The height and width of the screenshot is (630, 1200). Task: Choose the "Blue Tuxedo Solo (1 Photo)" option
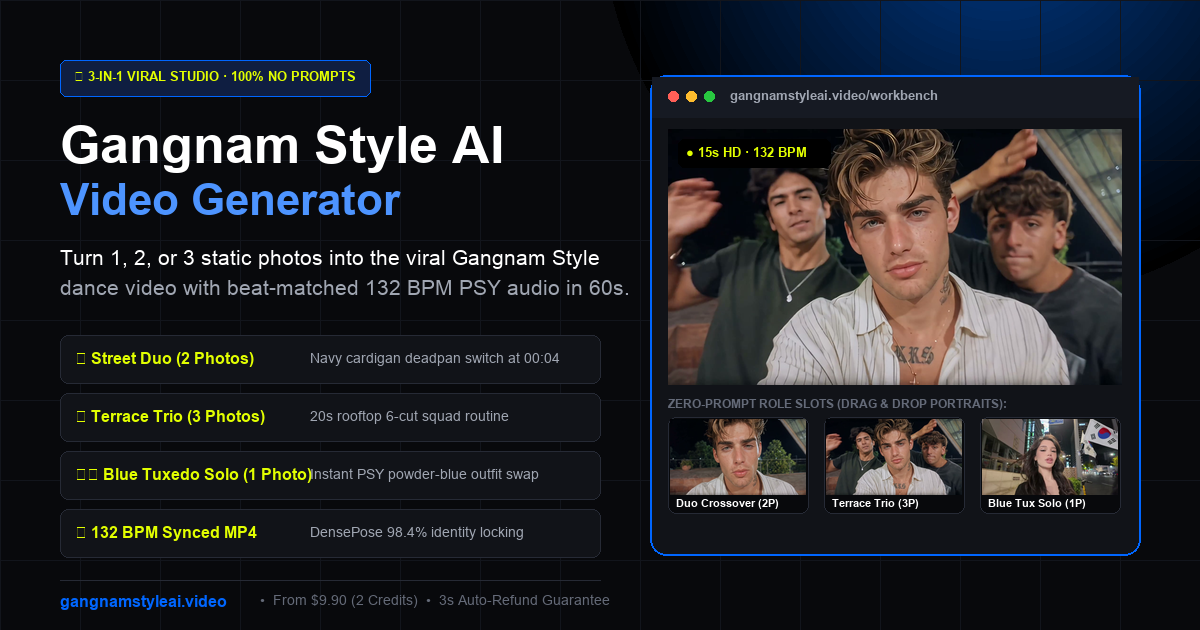[x=330, y=475]
